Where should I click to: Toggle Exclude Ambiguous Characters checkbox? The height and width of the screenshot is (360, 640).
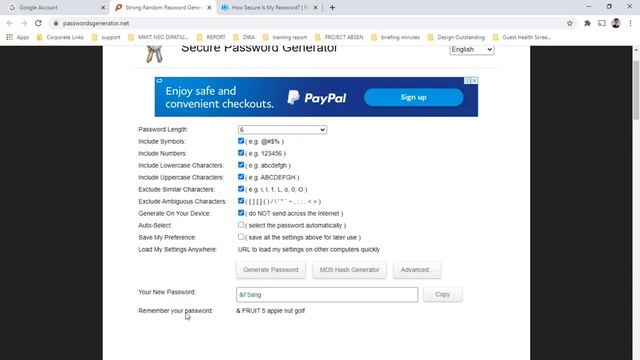tap(241, 201)
